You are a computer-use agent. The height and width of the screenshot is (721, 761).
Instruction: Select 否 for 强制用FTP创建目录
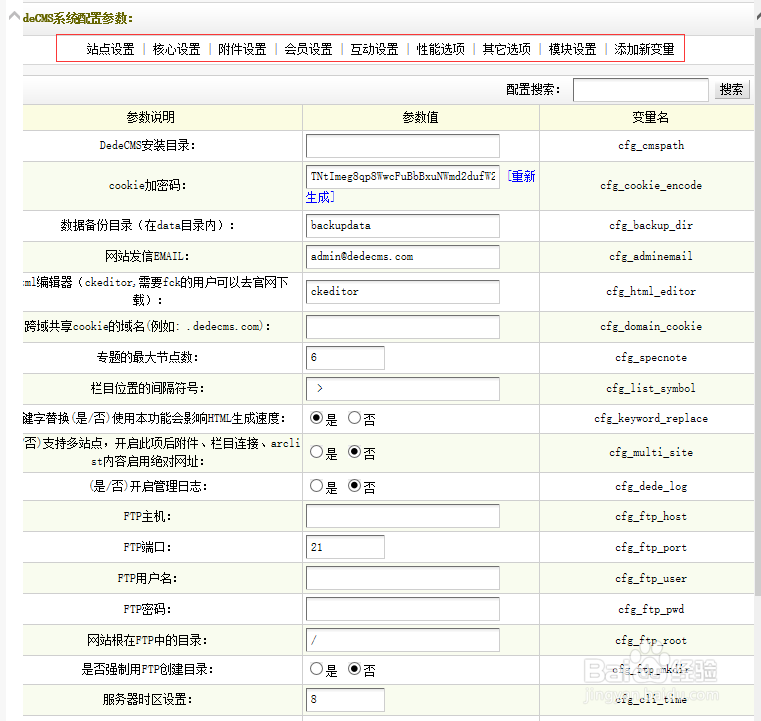(x=354, y=669)
